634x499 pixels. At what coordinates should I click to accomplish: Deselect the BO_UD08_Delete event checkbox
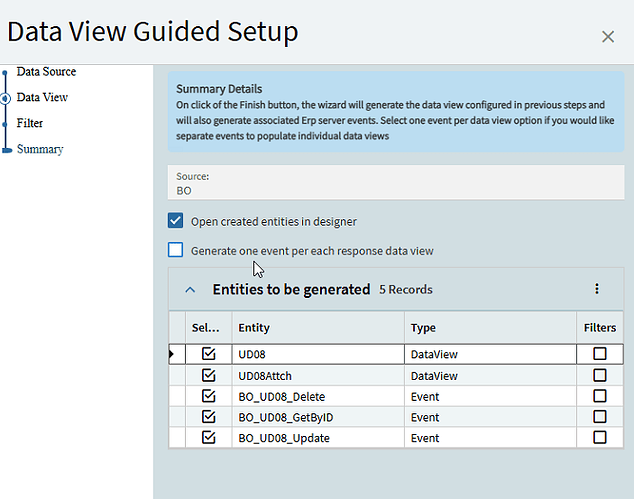pyautogui.click(x=208, y=396)
